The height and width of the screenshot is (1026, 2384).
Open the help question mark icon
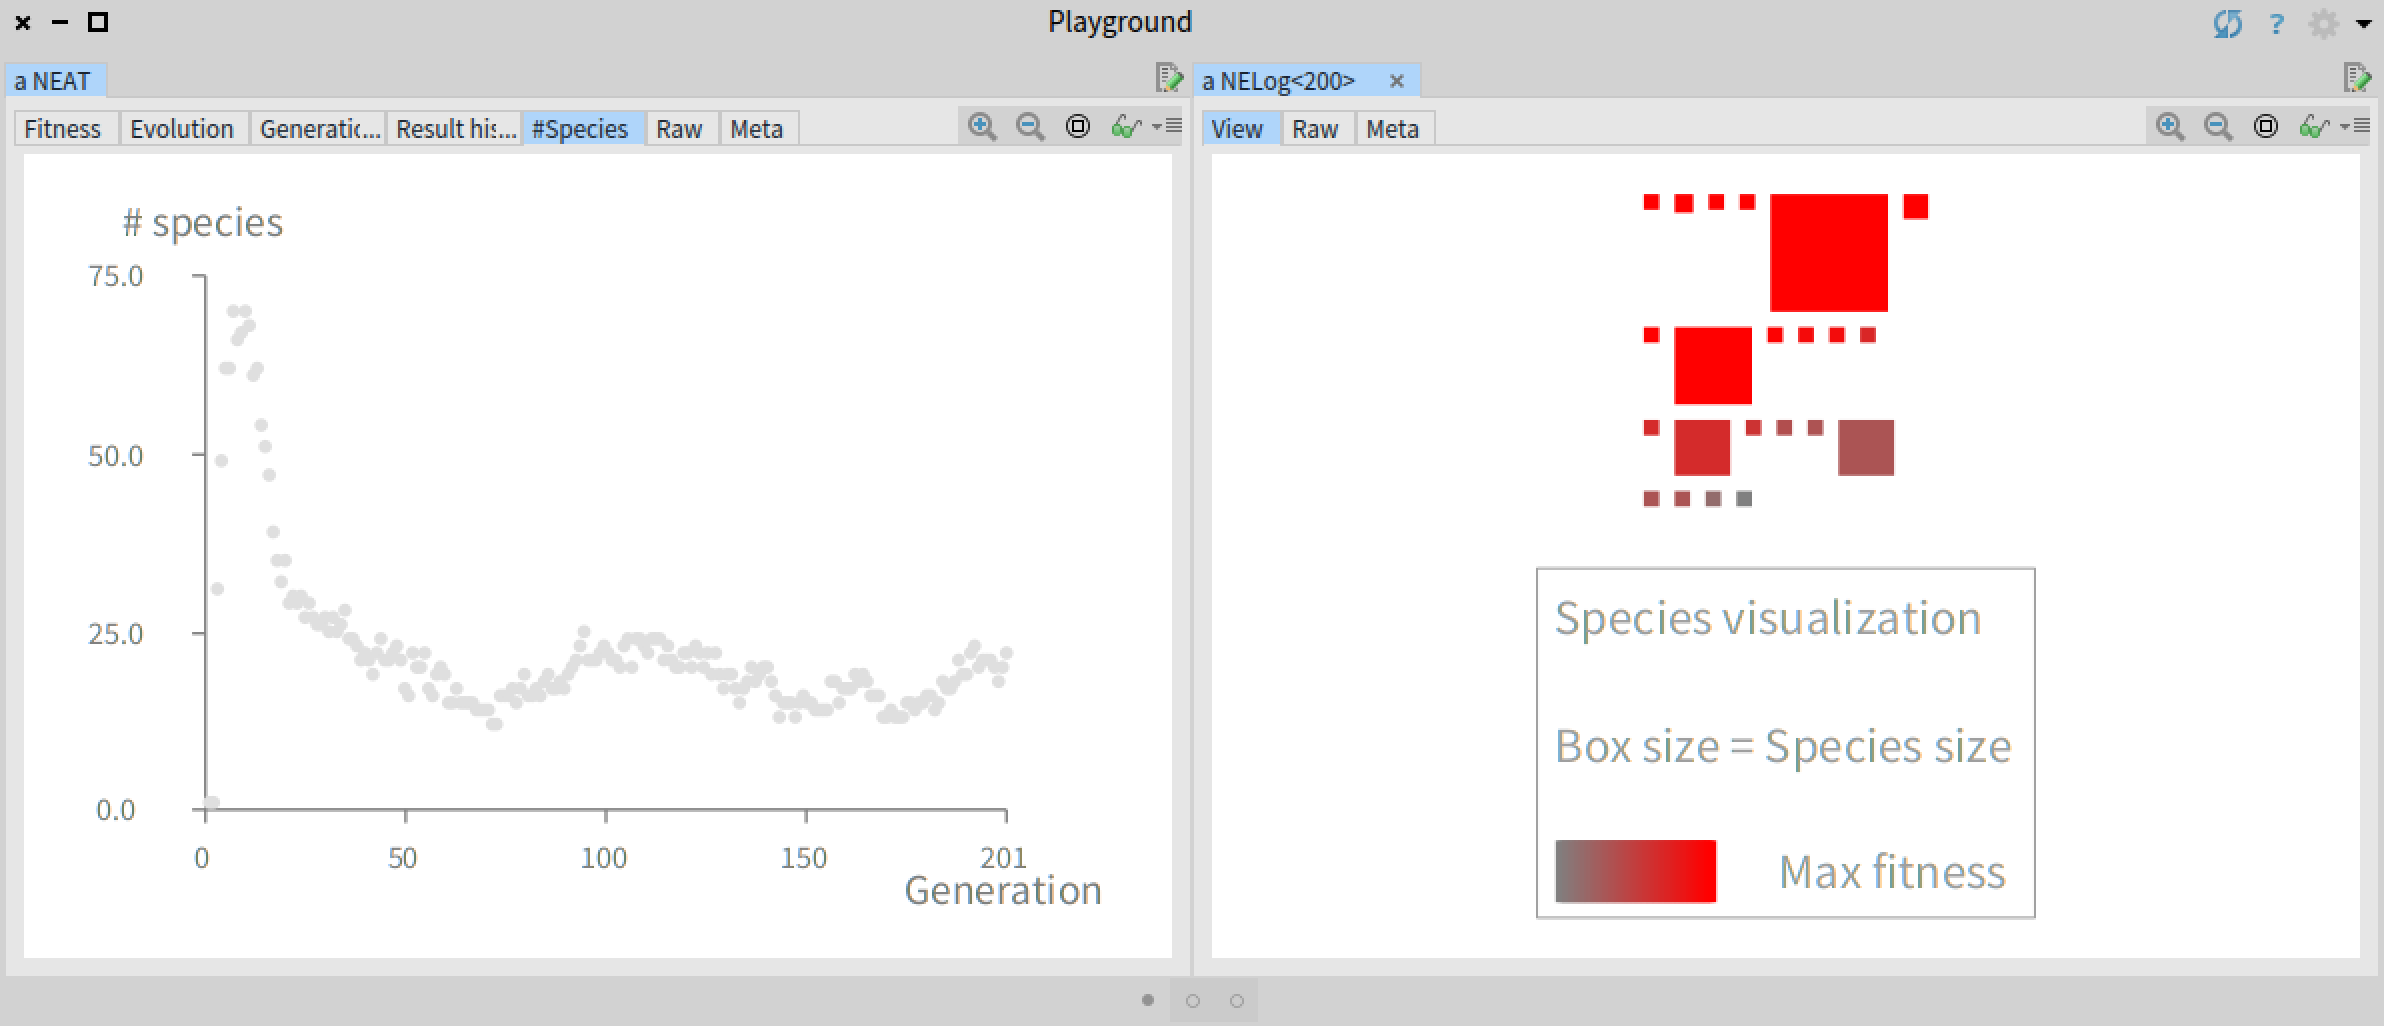click(x=2277, y=23)
